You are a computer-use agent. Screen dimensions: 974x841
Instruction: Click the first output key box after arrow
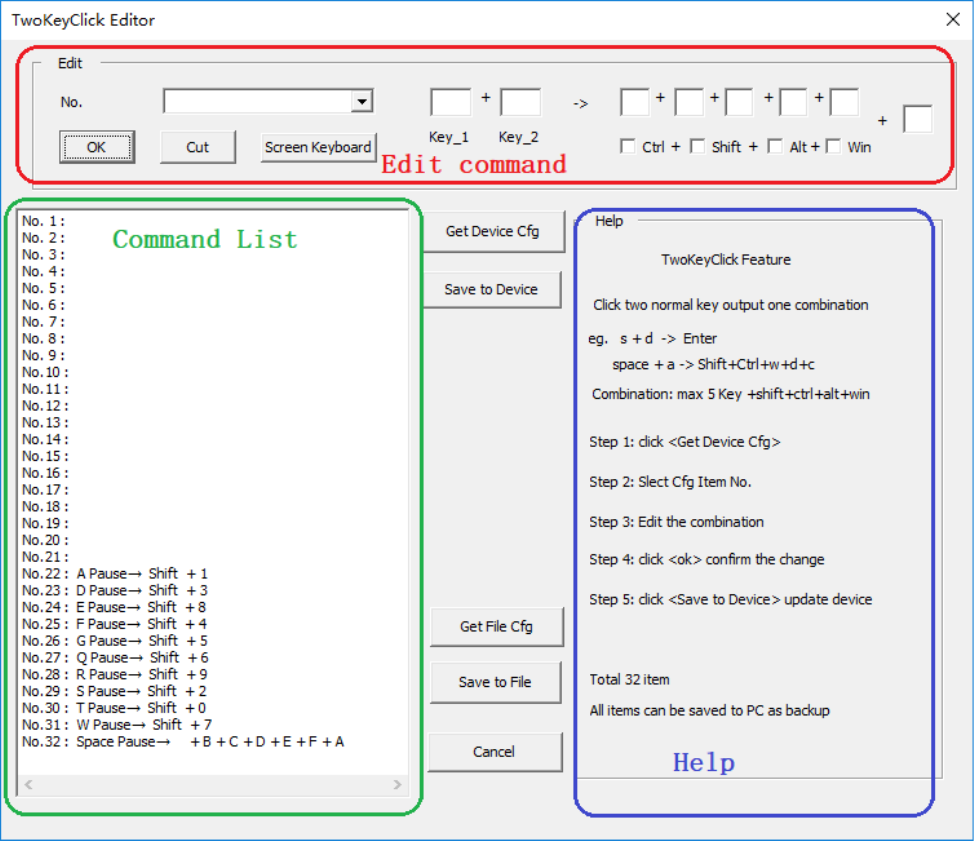[x=635, y=102]
